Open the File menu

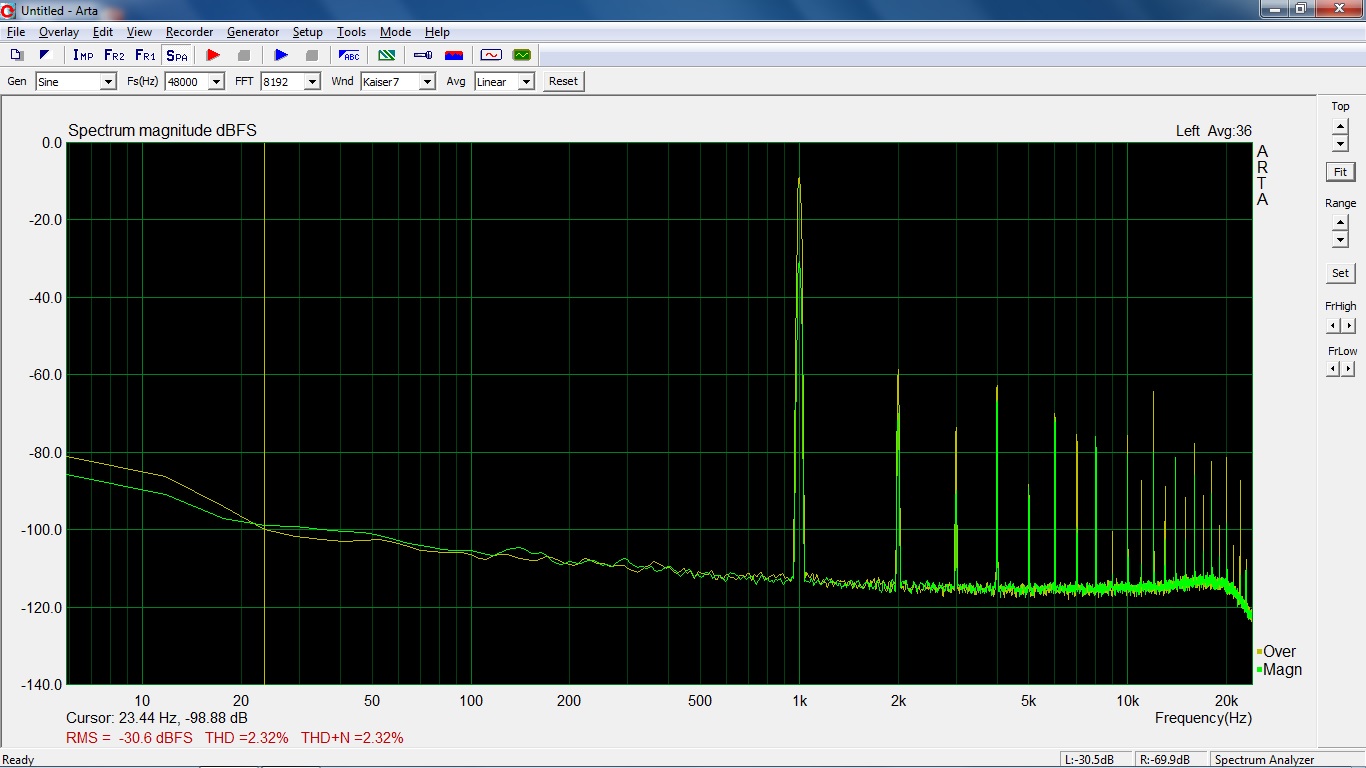click(16, 32)
